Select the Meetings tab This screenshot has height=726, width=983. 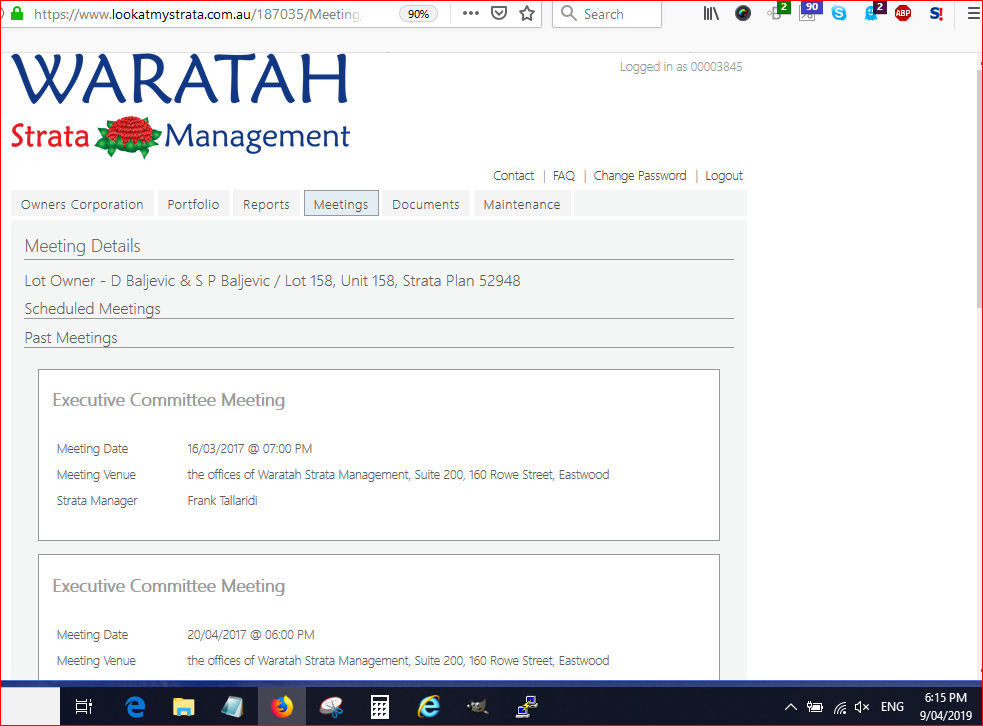coord(341,204)
